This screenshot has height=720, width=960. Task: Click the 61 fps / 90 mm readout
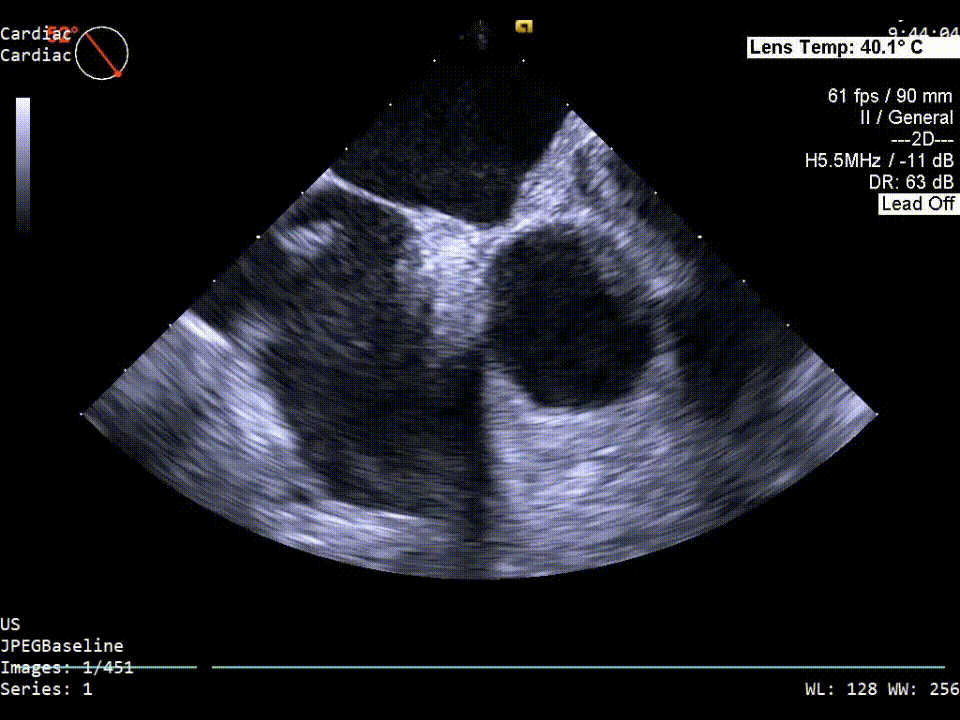tap(890, 96)
